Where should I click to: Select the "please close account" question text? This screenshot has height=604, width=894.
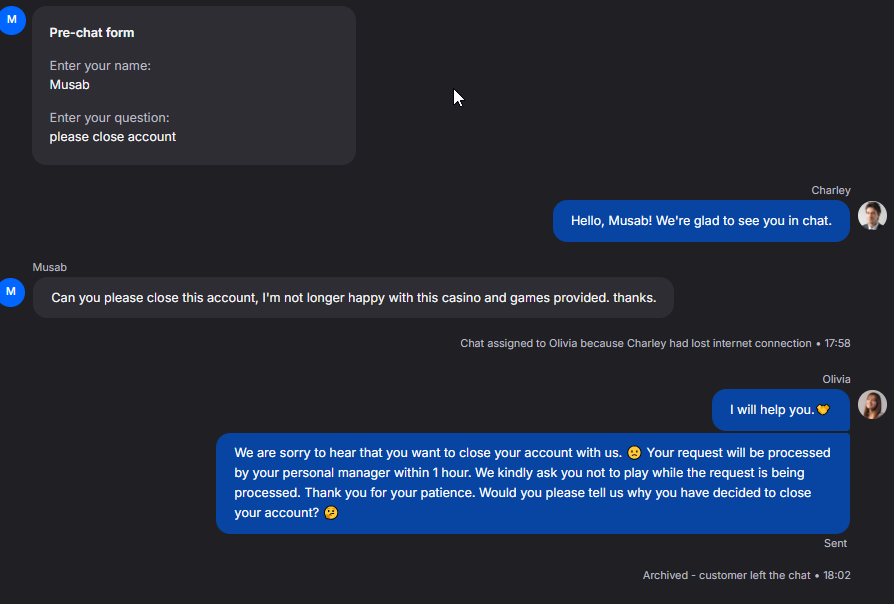[x=112, y=137]
